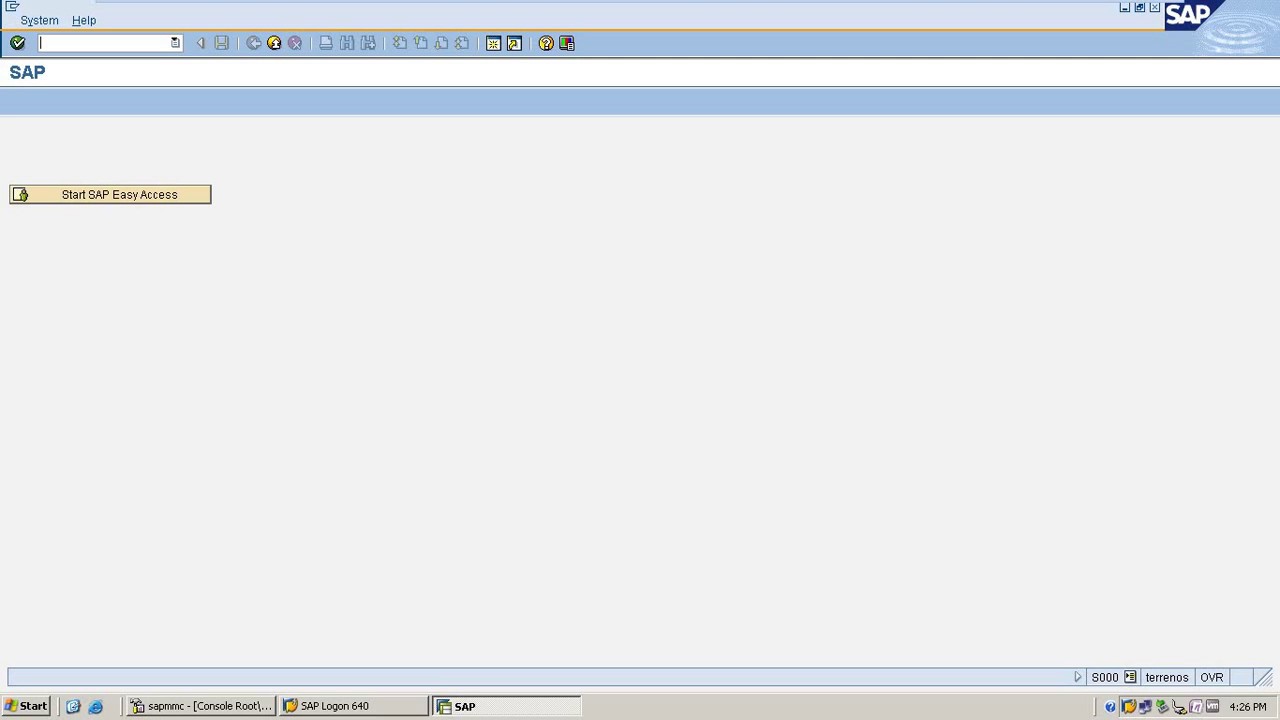Switch to SAP Logon 640 taskbar window
The width and height of the screenshot is (1280, 720).
click(354, 706)
